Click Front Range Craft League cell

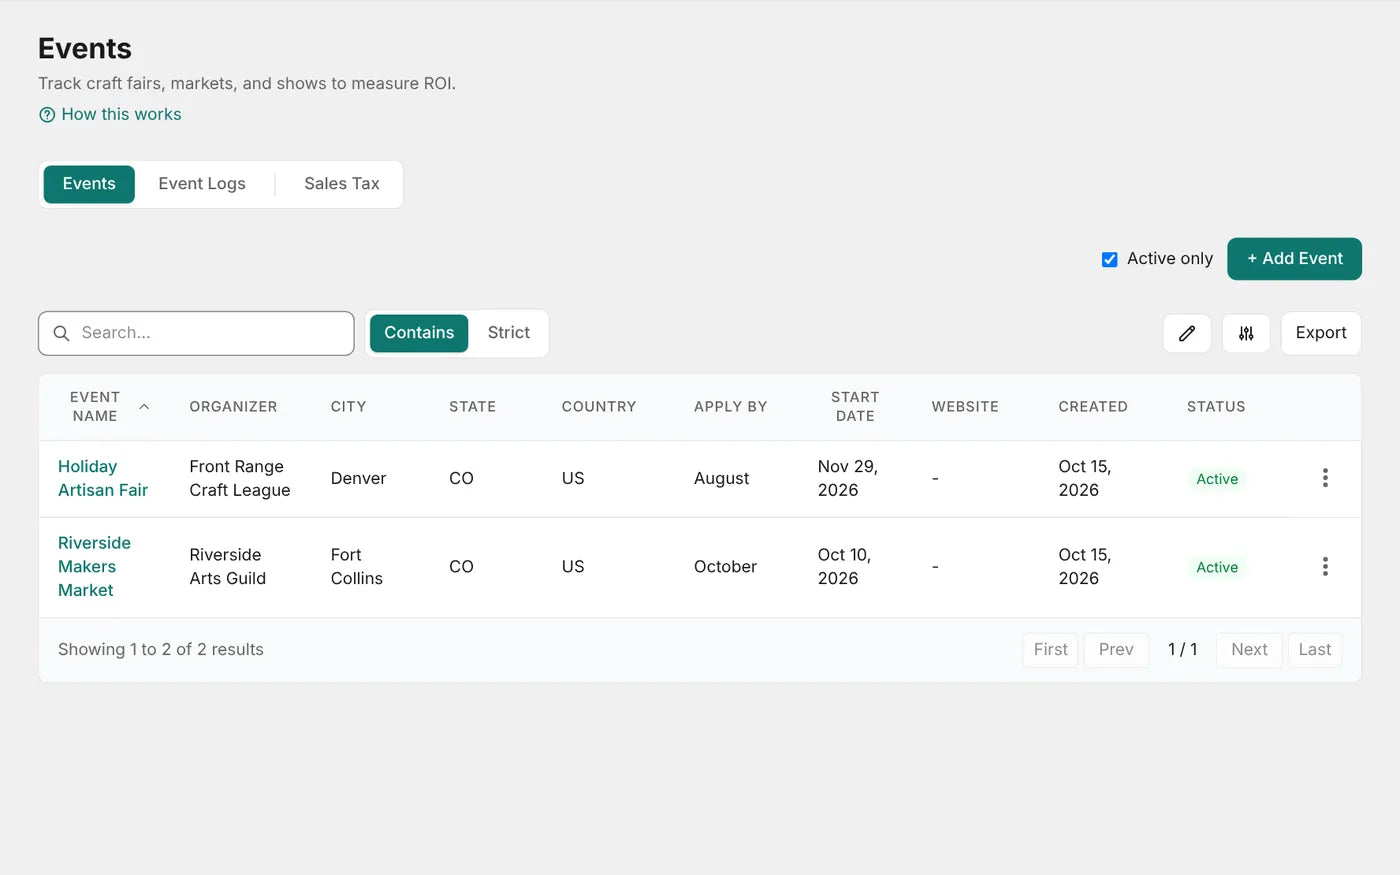click(x=240, y=478)
